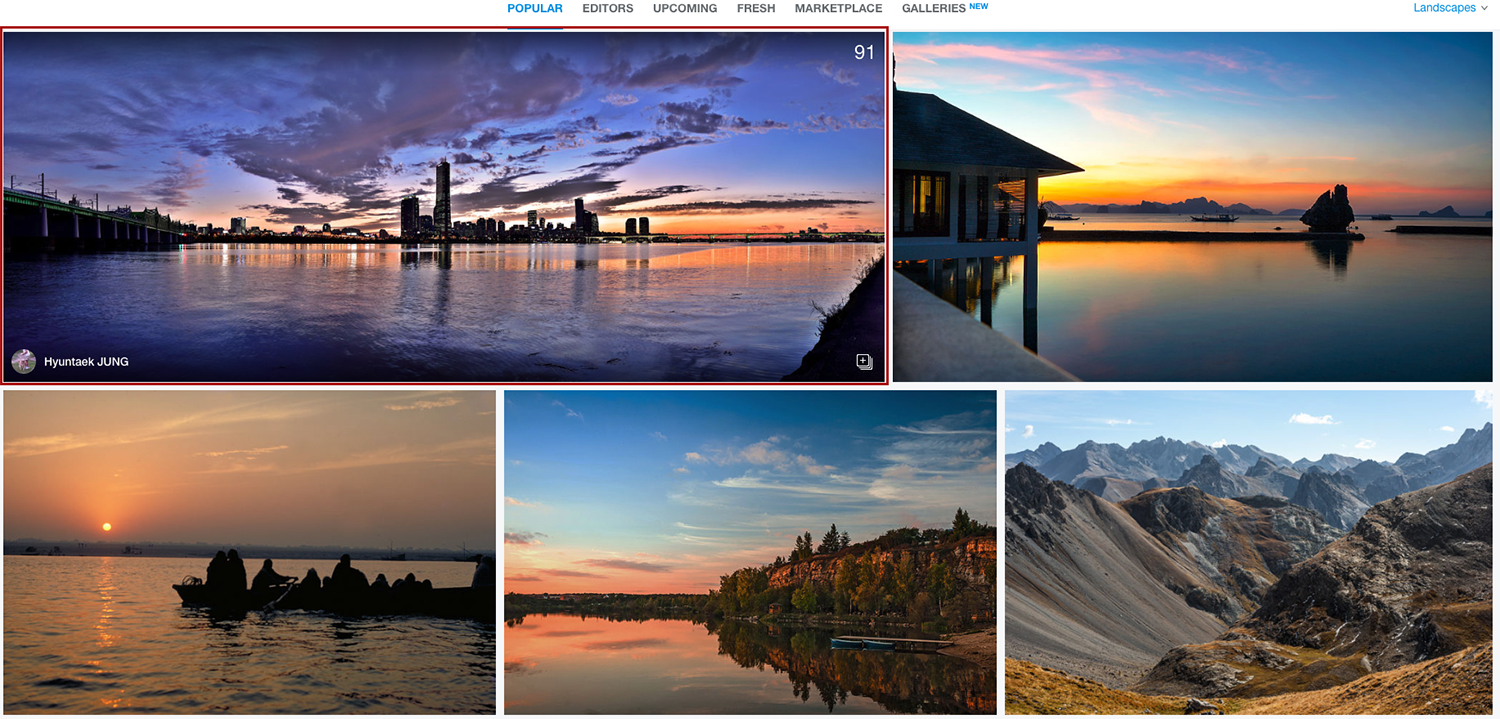Navigate to the Galleries tab
The width and height of the screenshot is (1500, 719).
point(933,9)
